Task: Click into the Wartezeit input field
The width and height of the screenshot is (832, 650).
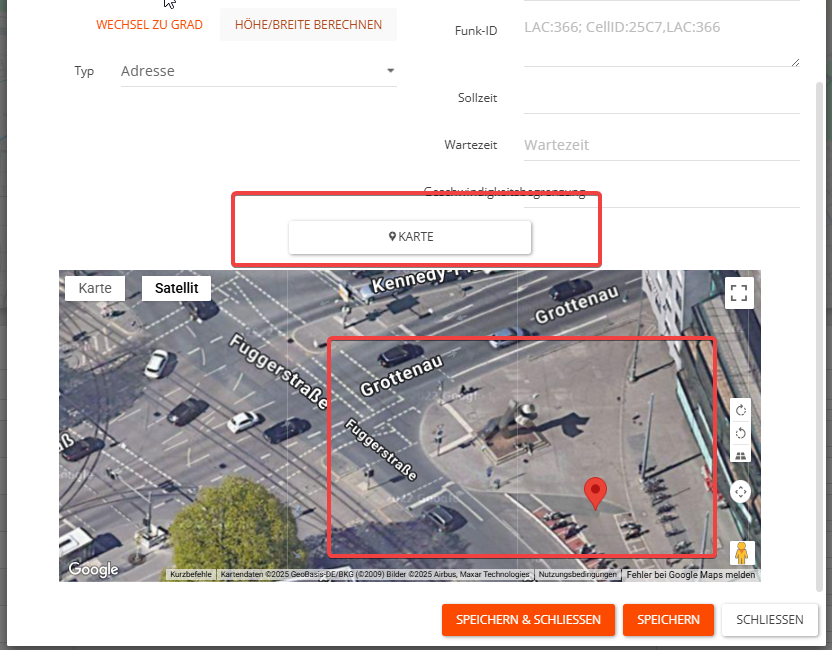Action: (x=660, y=145)
